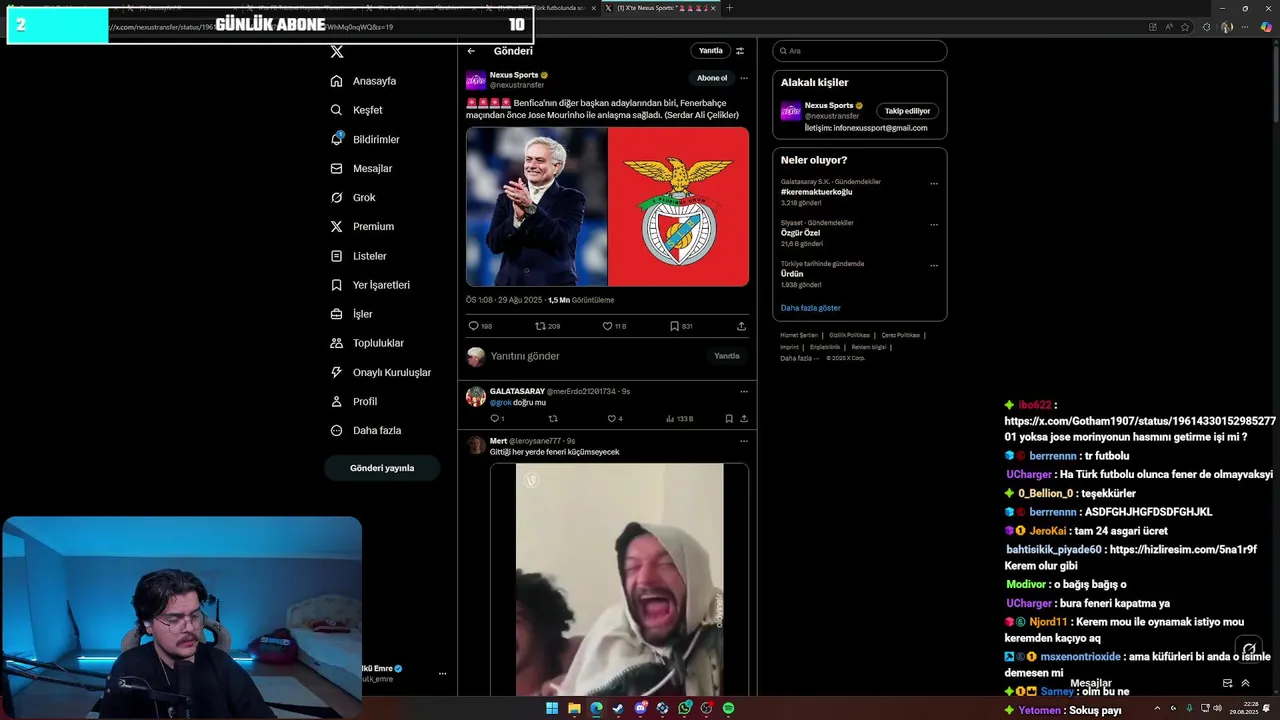Open browser settings three-dot menu
The width and height of the screenshot is (1280, 720).
pyautogui.click(x=1246, y=27)
